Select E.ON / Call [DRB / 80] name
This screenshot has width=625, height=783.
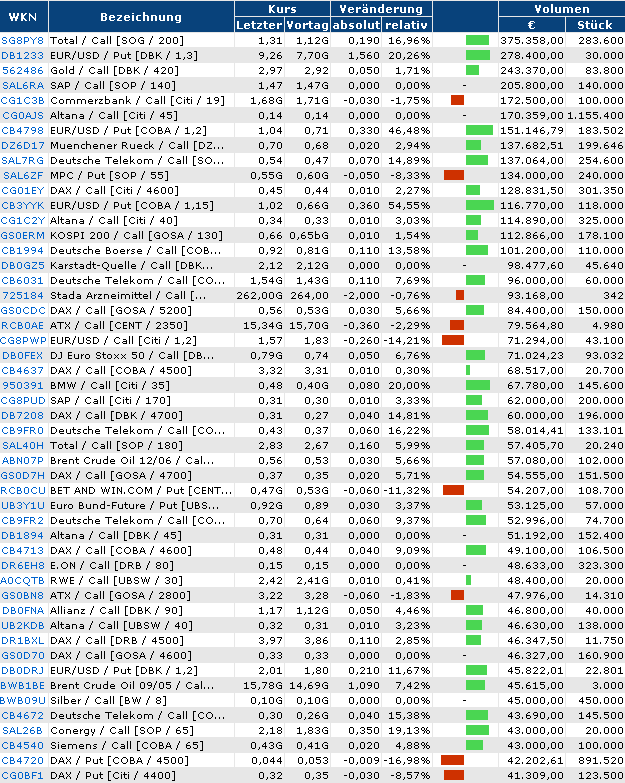pyautogui.click(x=112, y=565)
